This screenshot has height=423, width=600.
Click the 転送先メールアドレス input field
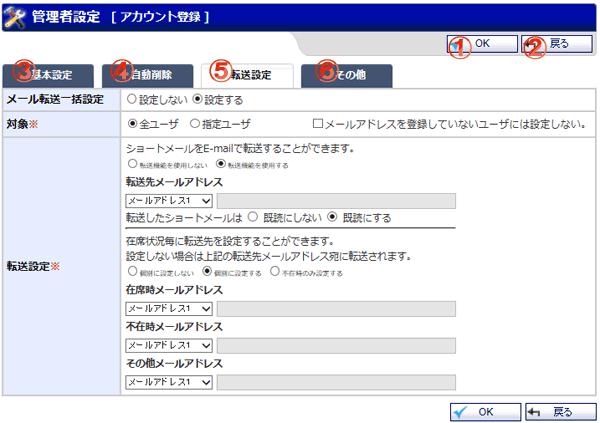point(336,201)
